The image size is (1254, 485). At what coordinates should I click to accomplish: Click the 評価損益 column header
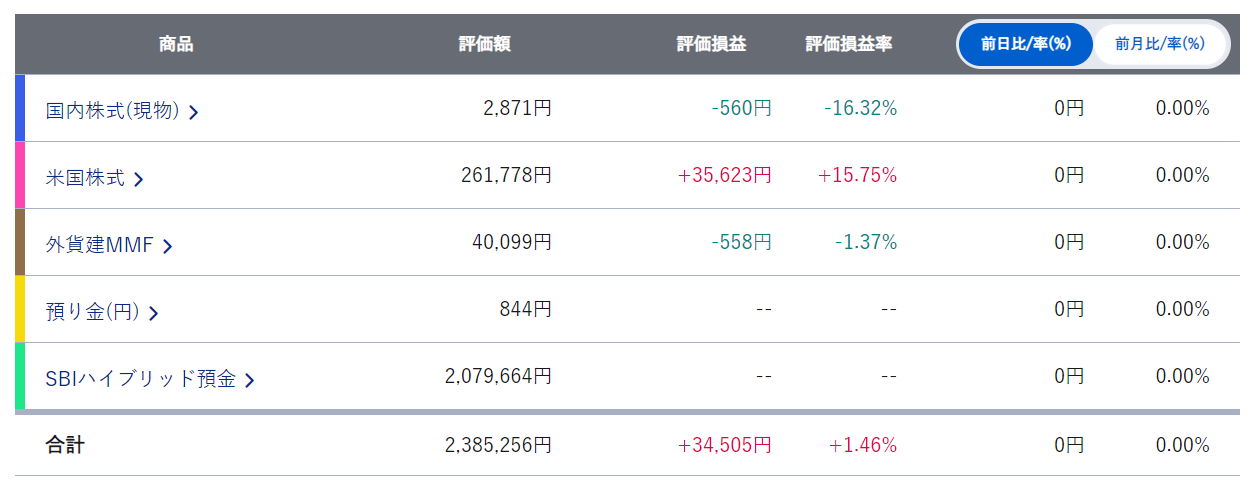click(x=711, y=44)
